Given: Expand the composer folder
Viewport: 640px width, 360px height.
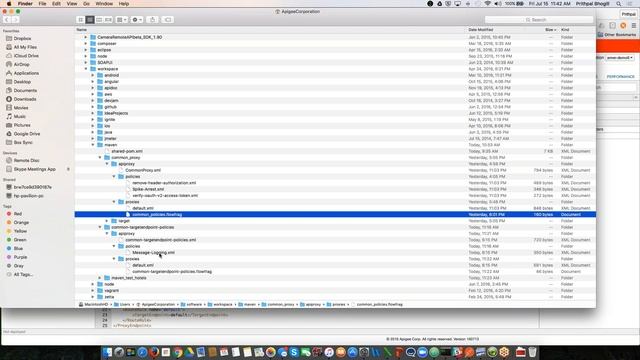Looking at the screenshot, I should tap(86, 43).
